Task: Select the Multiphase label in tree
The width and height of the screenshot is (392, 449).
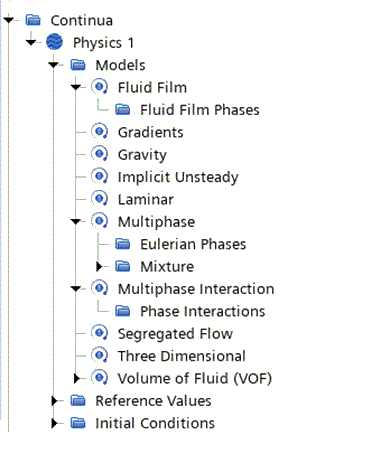Action: [x=156, y=222]
